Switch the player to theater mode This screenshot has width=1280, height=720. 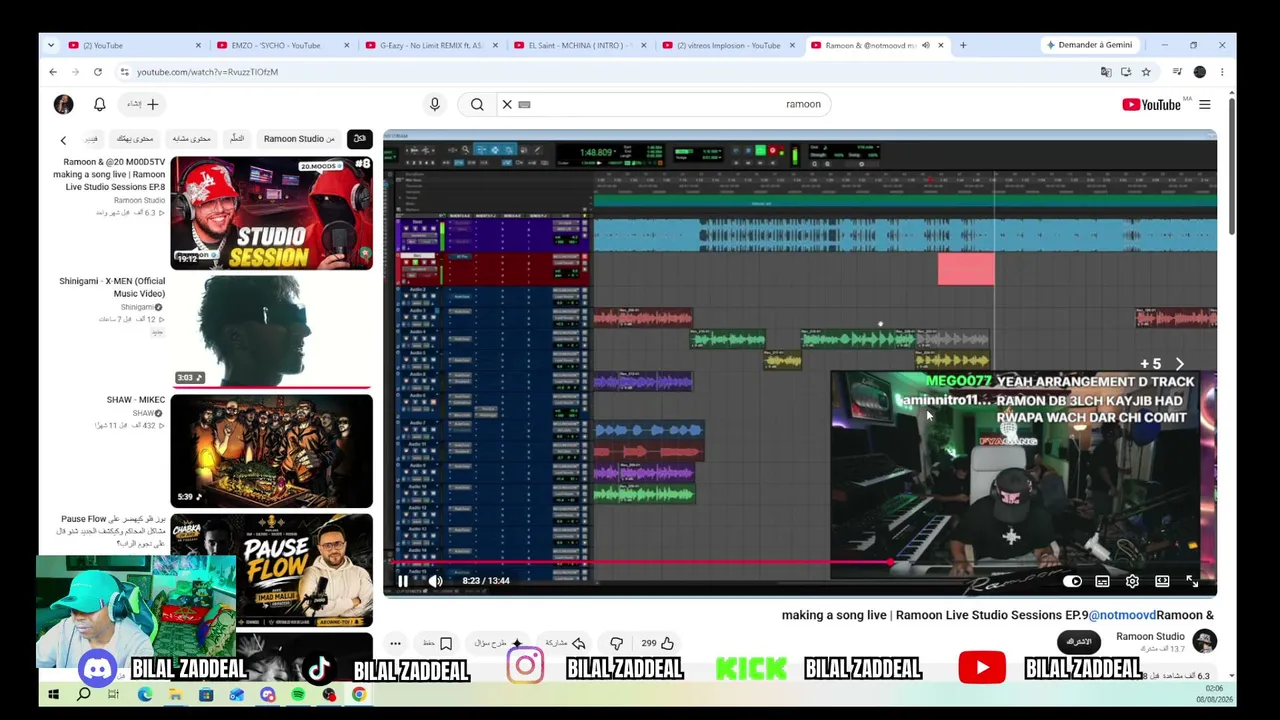(x=1162, y=581)
